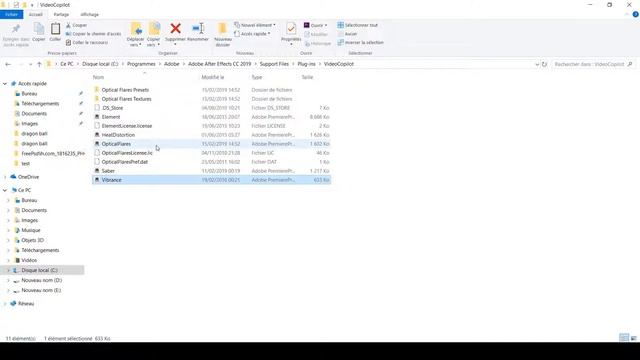The width and height of the screenshot is (640, 360).
Task: Click the Ce PC breadcrumb
Action: [x=67, y=64]
